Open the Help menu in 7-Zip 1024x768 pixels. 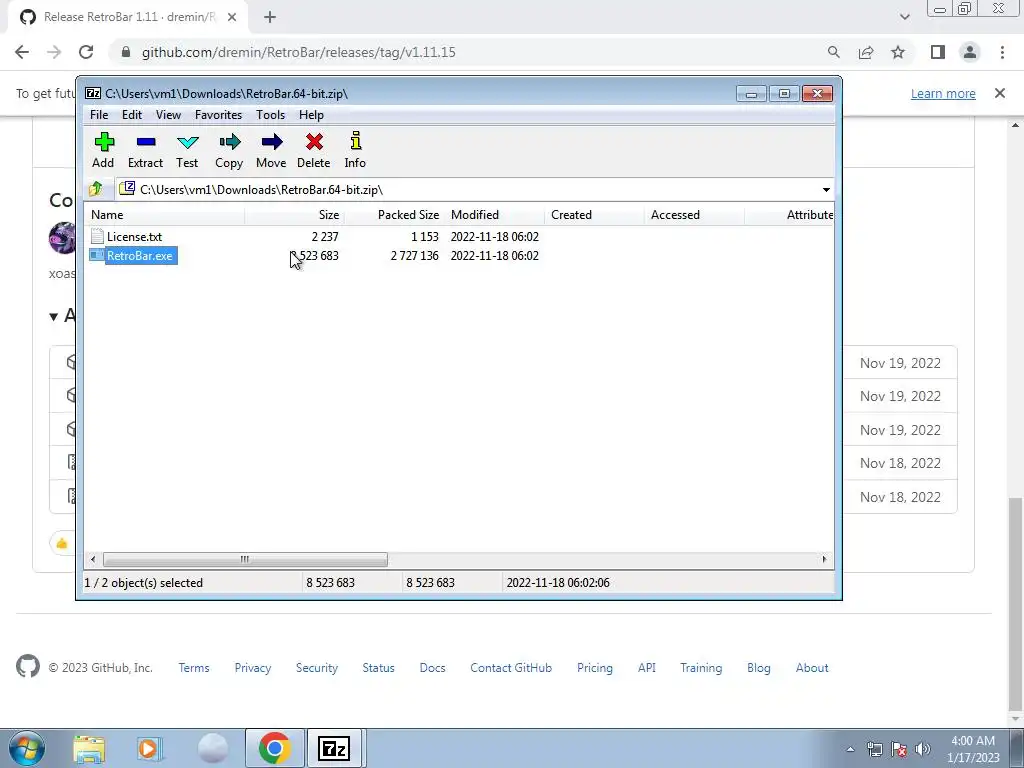point(311,115)
